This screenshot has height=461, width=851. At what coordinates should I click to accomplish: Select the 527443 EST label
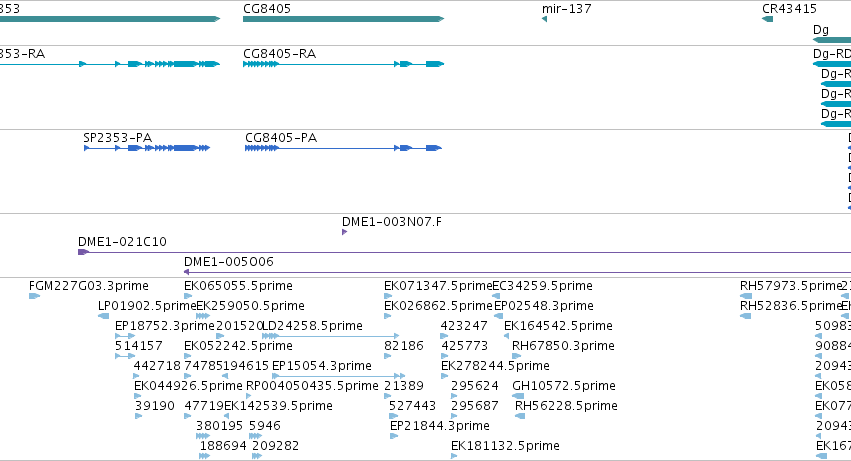412,406
